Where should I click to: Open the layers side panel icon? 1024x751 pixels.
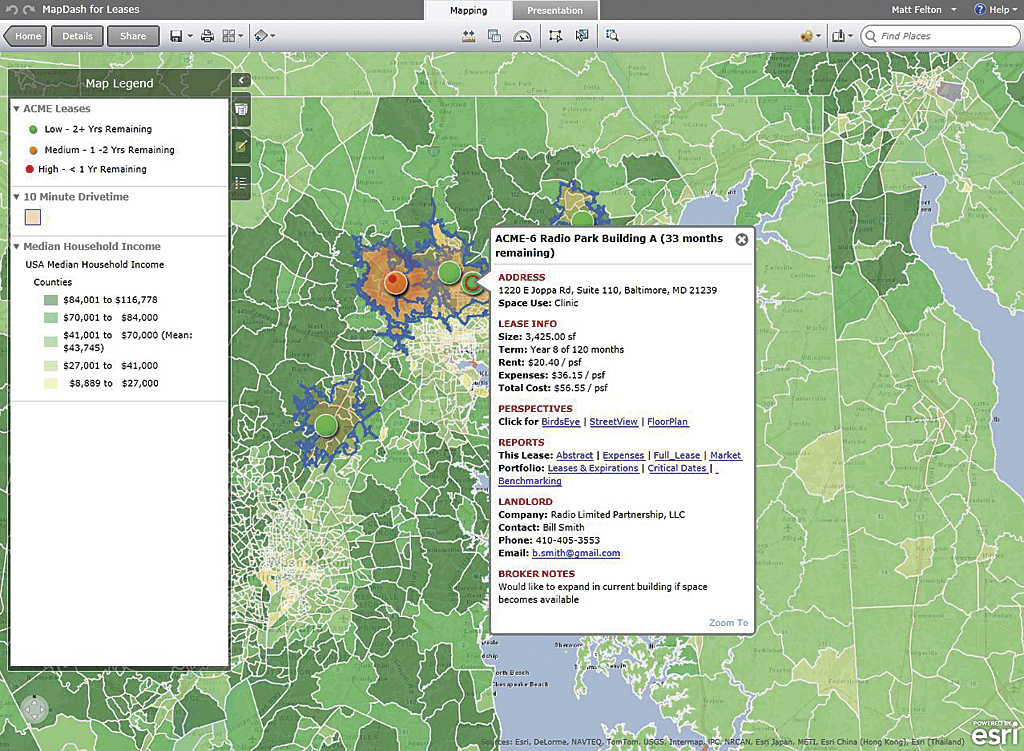point(241,109)
